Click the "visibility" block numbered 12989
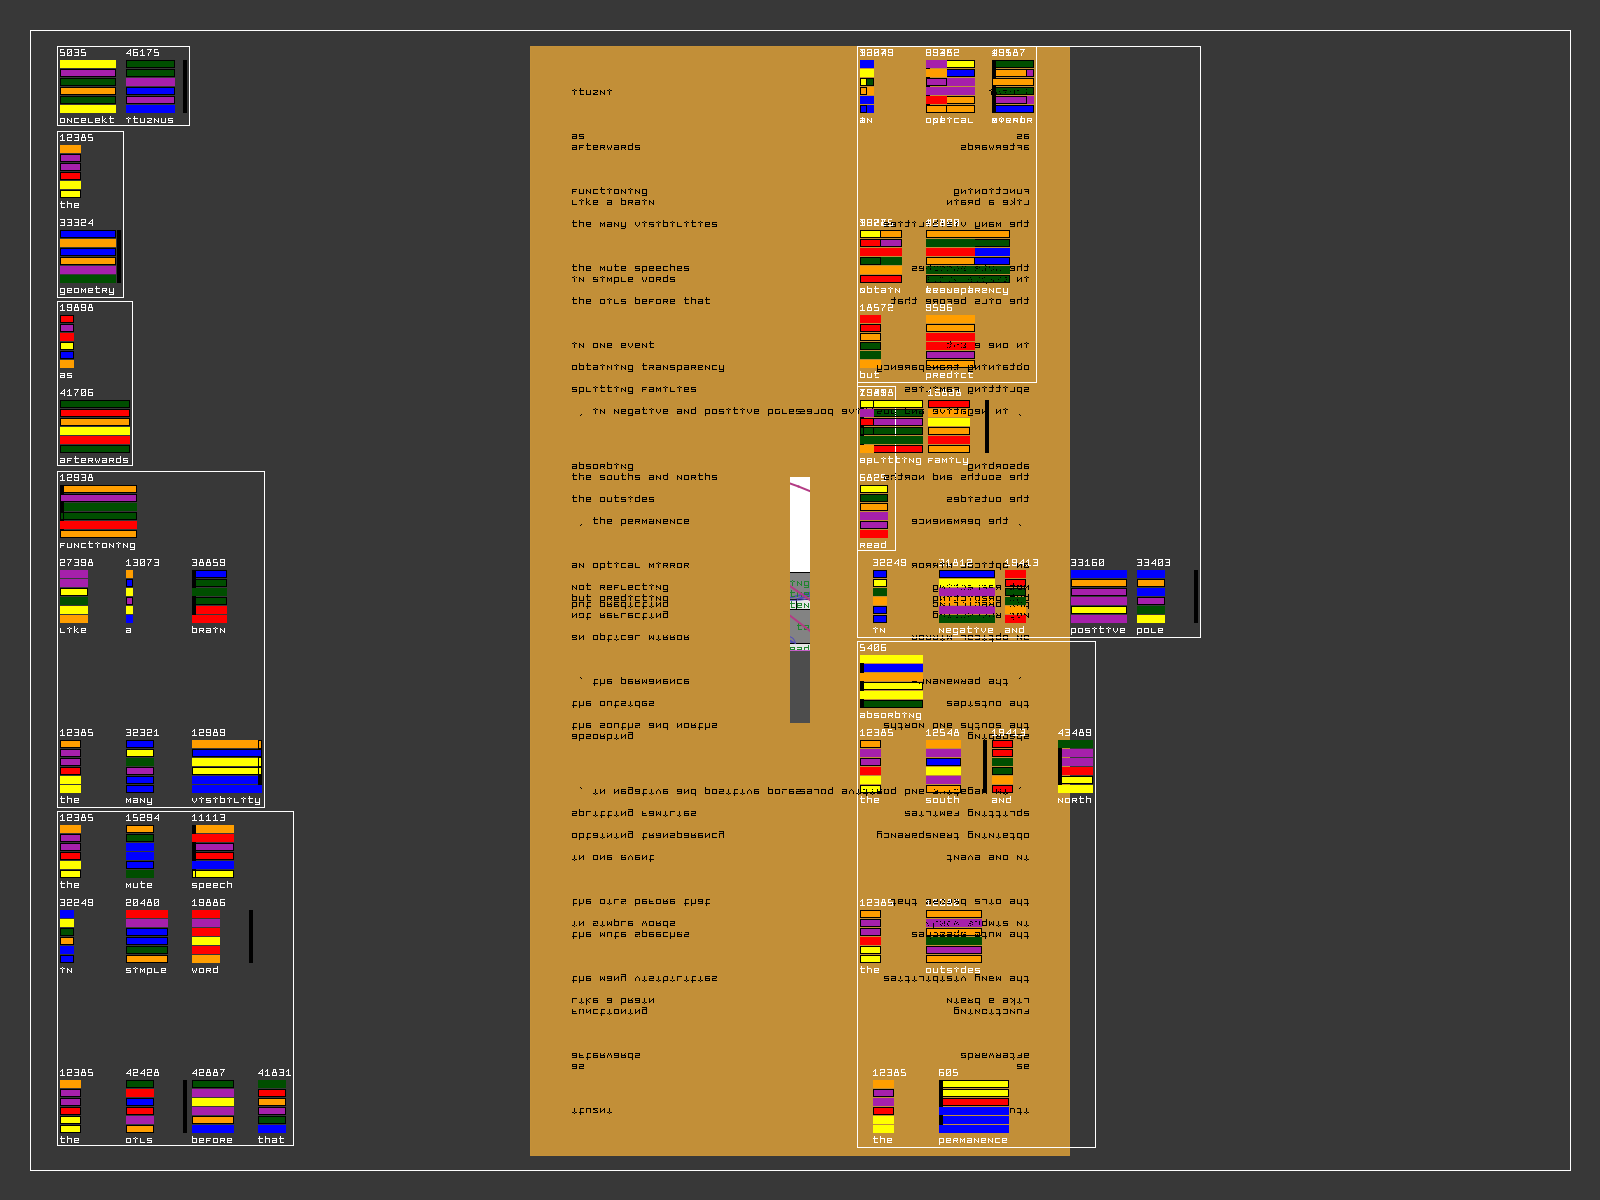The height and width of the screenshot is (1200, 1600). point(226,766)
